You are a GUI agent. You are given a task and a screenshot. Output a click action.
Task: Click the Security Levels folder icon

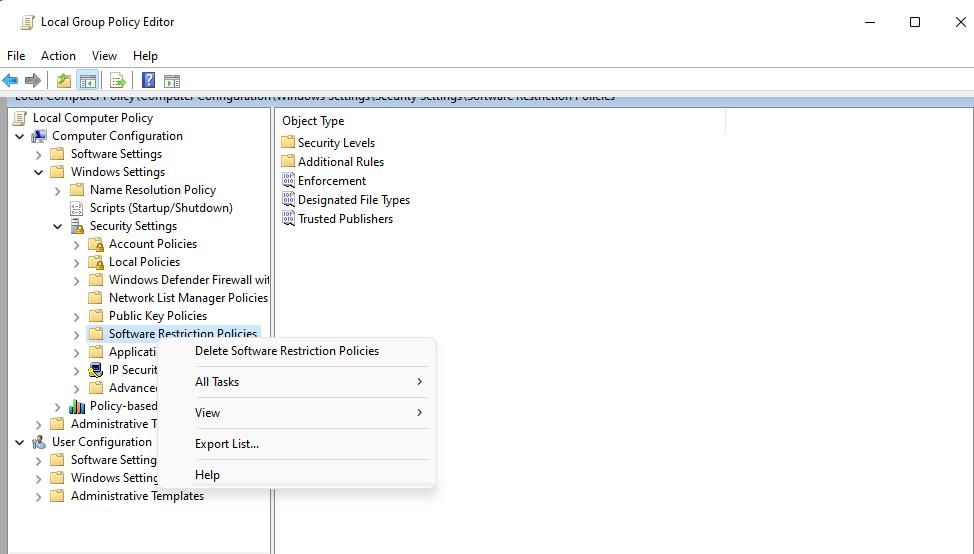(x=288, y=142)
